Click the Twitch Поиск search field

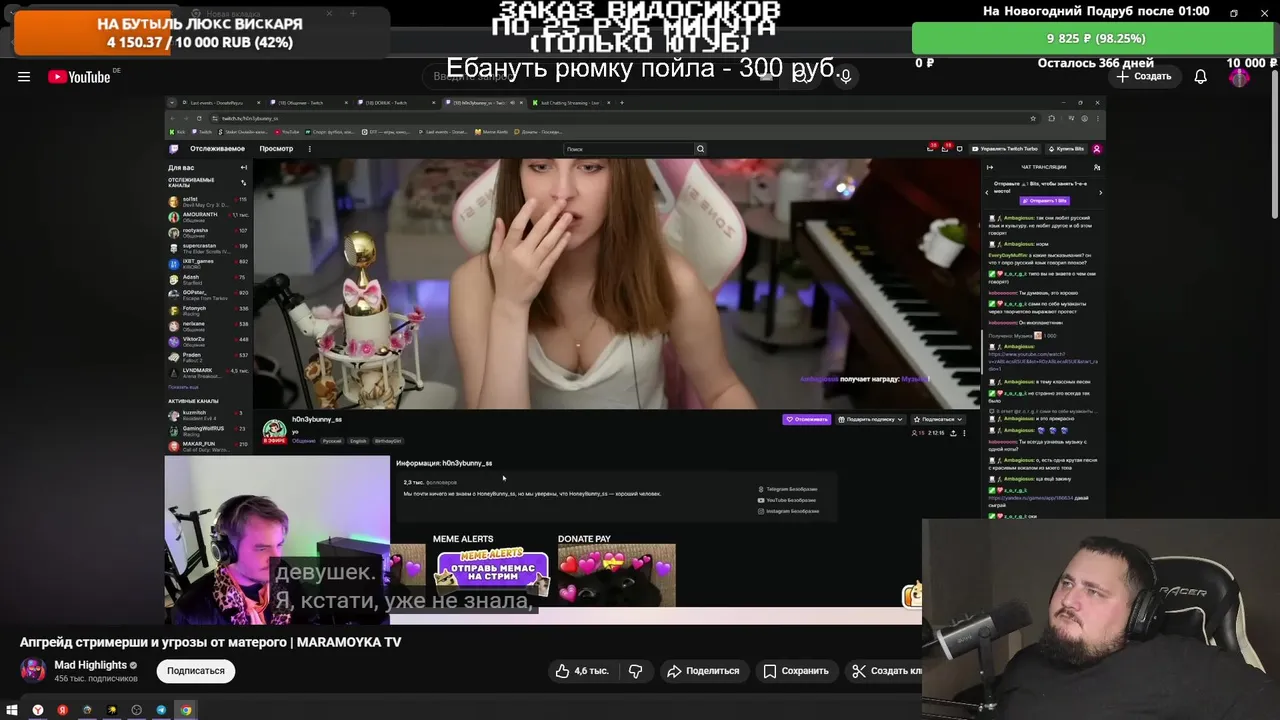click(628, 149)
